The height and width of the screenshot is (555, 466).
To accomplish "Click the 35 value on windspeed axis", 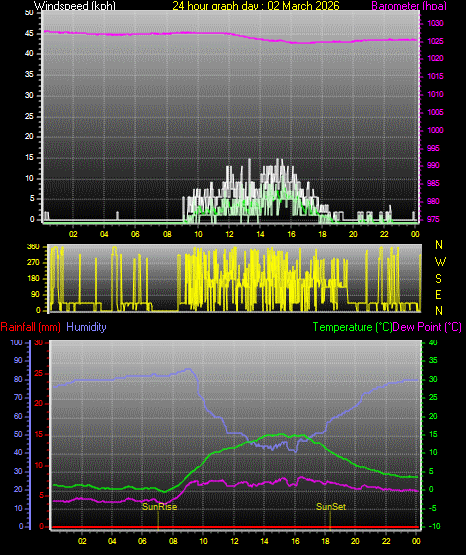I will [29, 75].
